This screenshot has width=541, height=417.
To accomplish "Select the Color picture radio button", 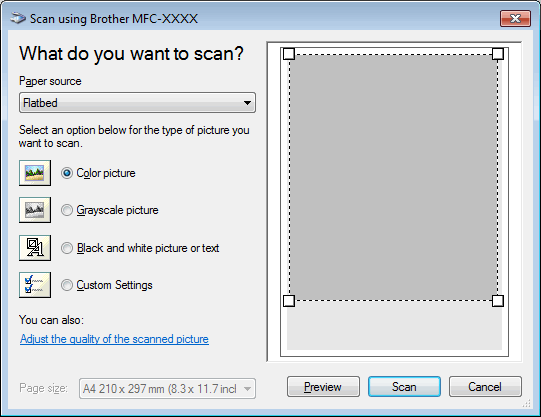I will coord(67,173).
